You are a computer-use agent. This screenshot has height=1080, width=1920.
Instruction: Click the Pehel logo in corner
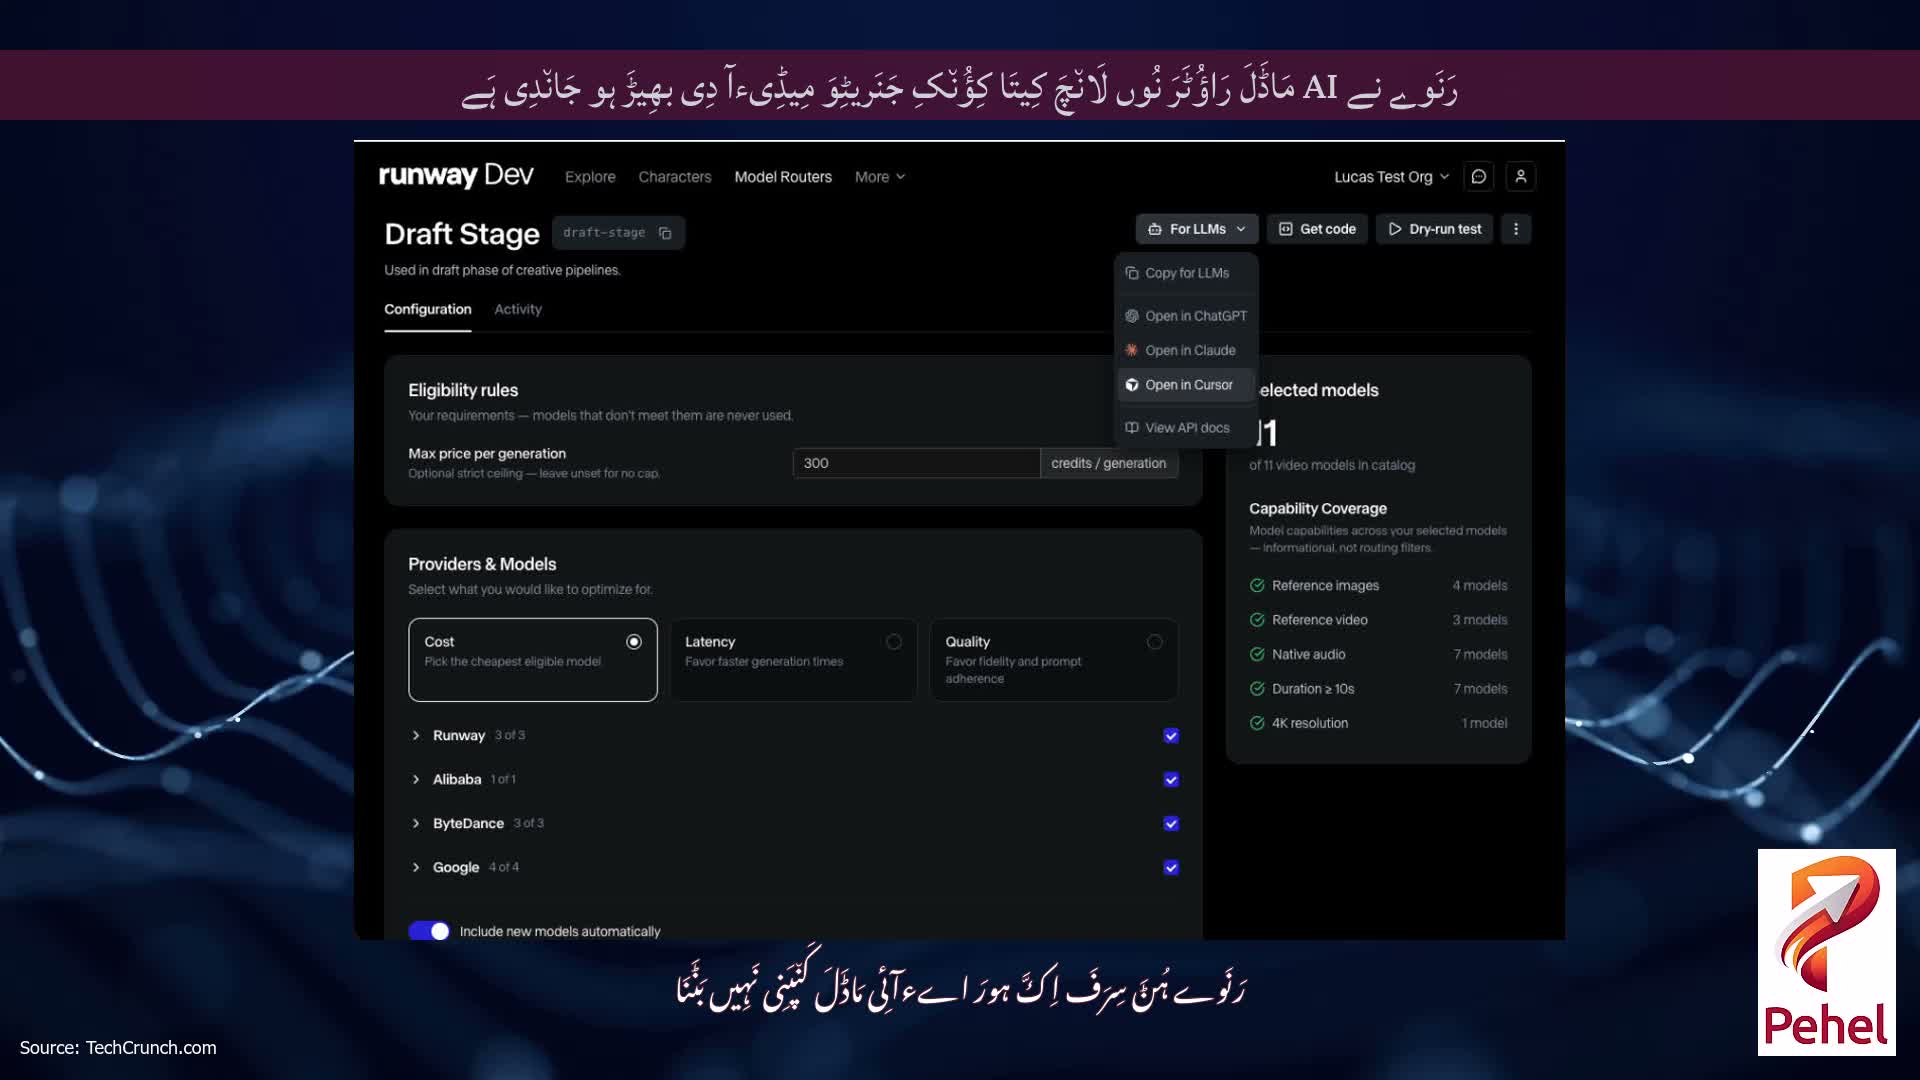[1826, 952]
